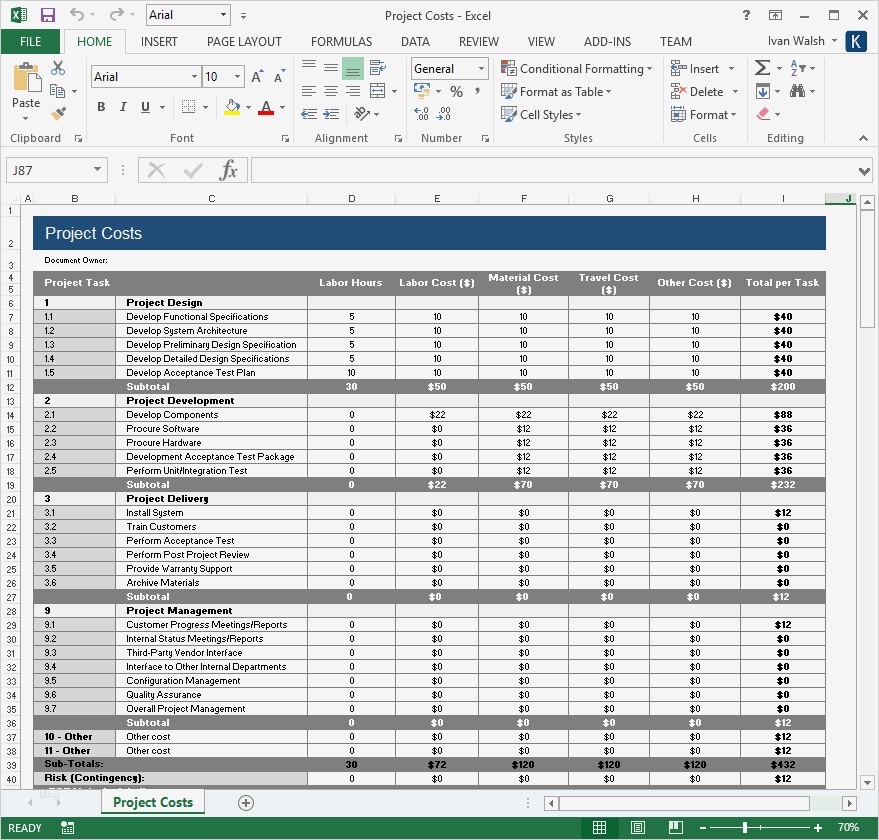This screenshot has width=879, height=840.
Task: Expand Cell Styles gallery
Action: pos(541,114)
